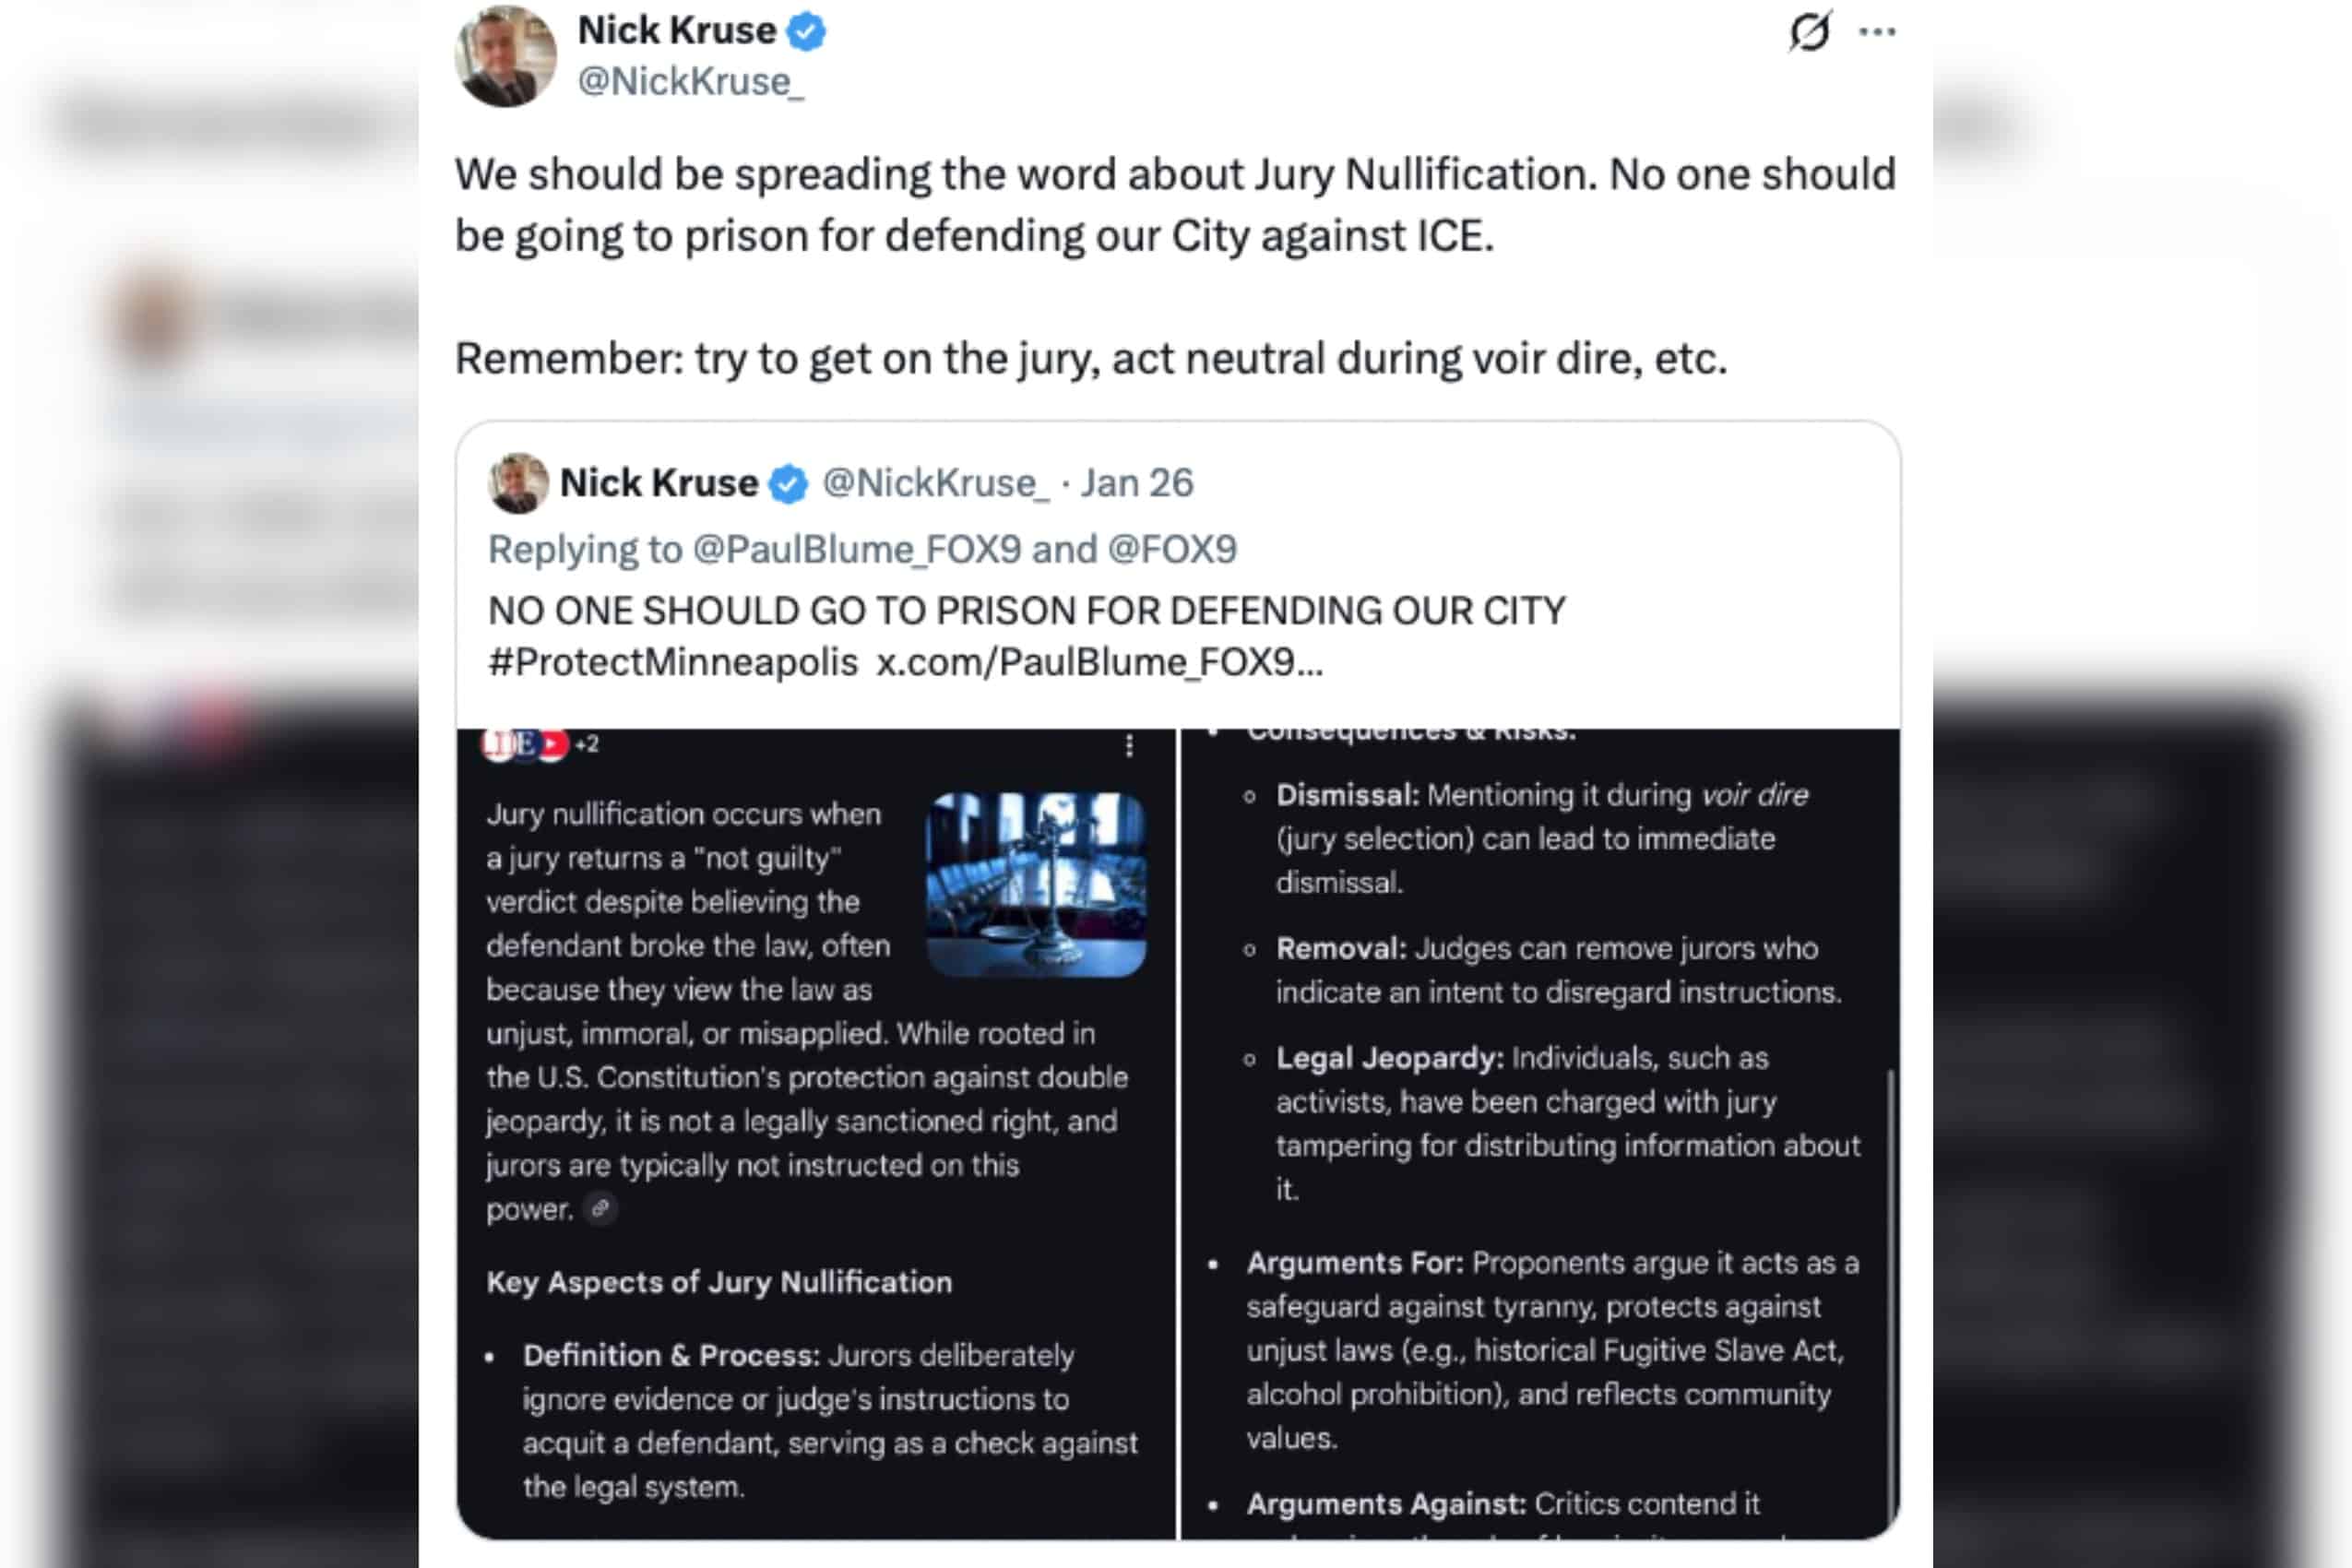The image size is (2352, 1568).
Task: Click the verified badge in quoted tweet
Action: coord(788,484)
